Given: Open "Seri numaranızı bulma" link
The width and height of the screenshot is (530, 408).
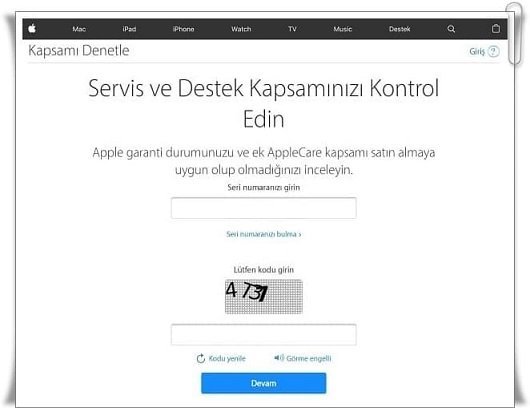Looking at the screenshot, I should [264, 234].
